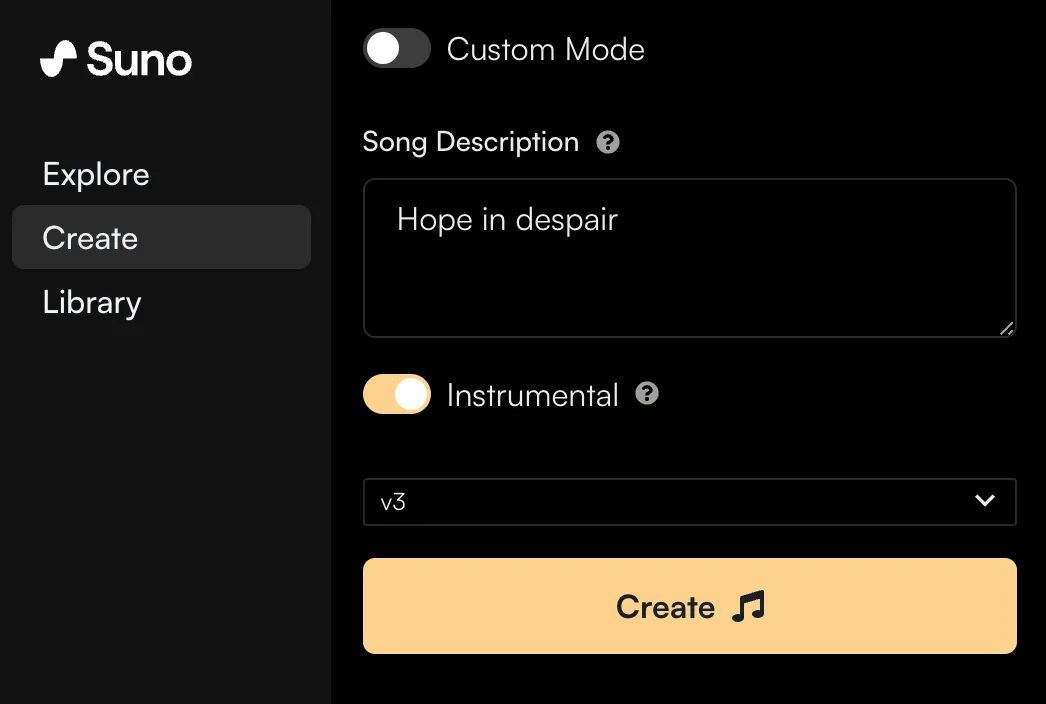
Task: Click on the "Hope in despair" text
Action: coord(507,220)
